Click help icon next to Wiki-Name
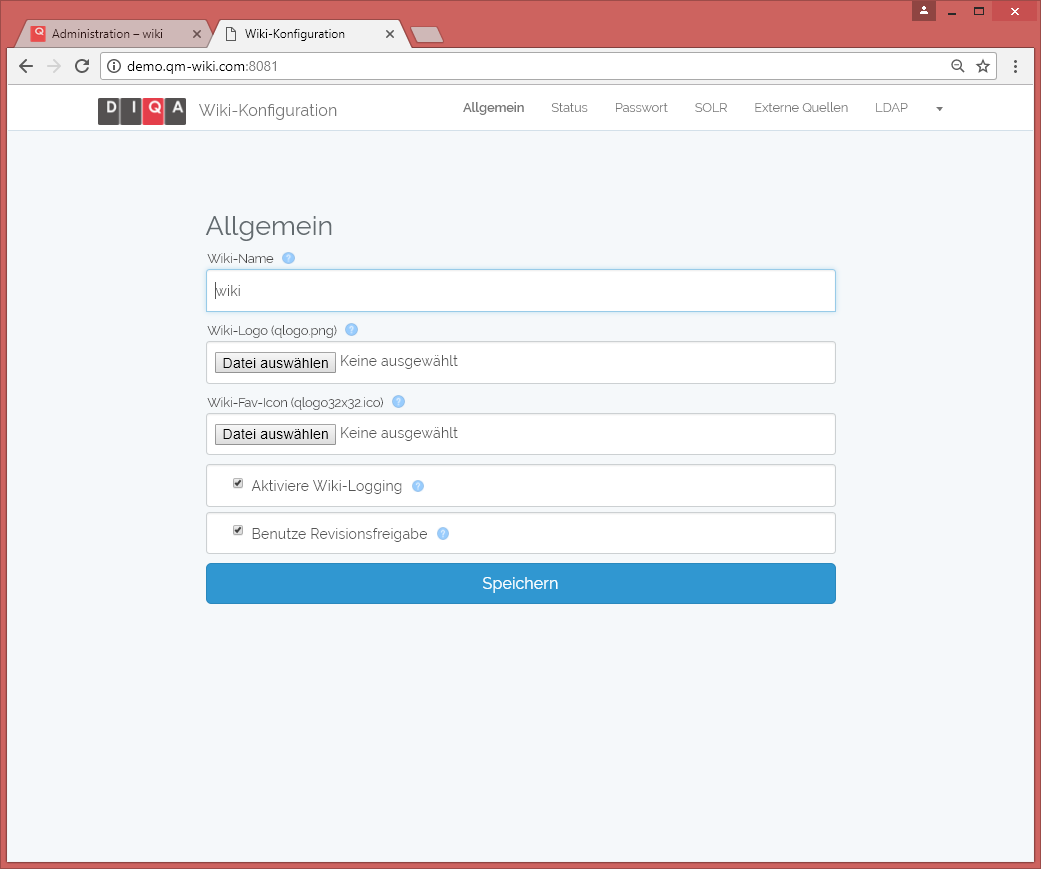The width and height of the screenshot is (1041, 869). pyautogui.click(x=288, y=258)
